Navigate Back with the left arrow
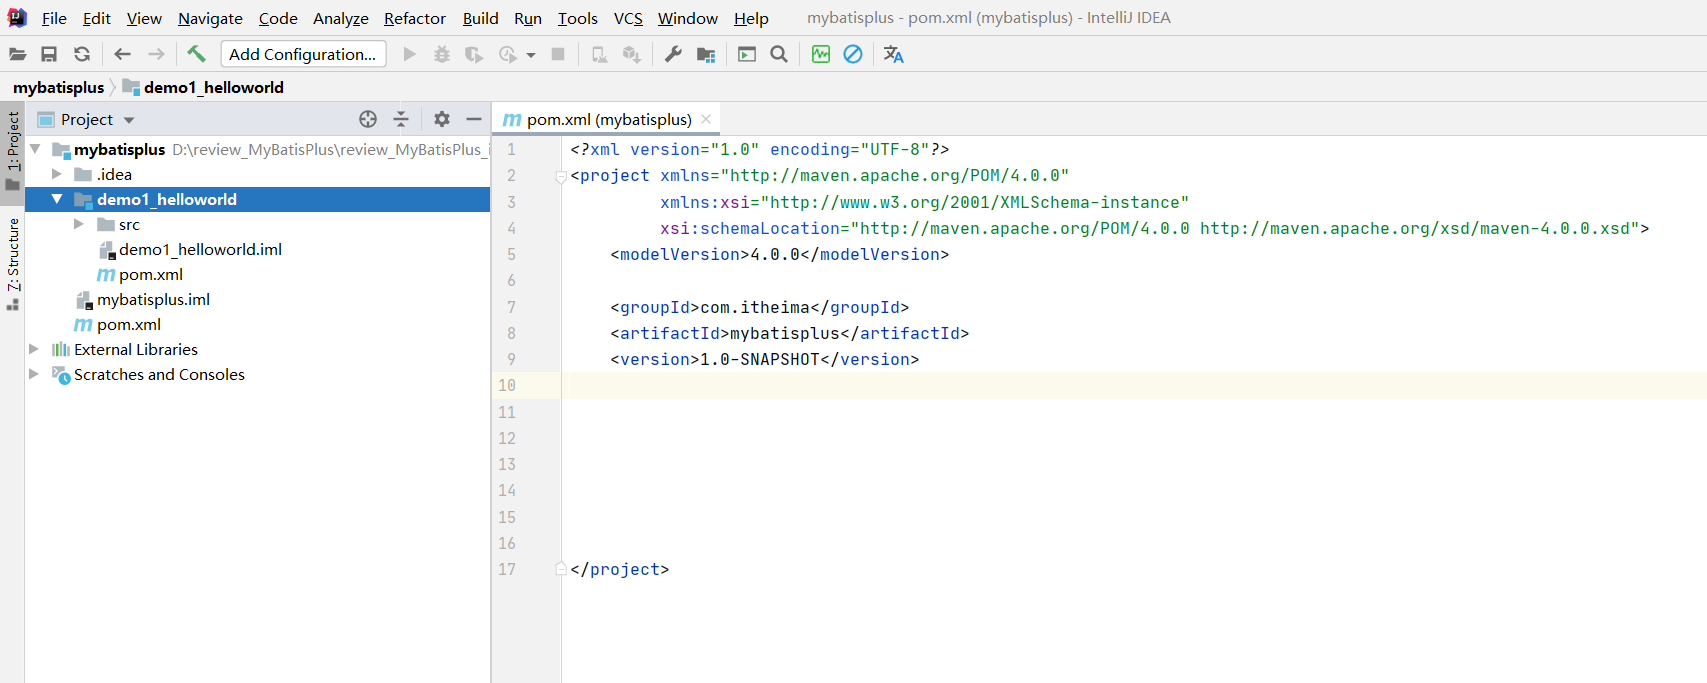Viewport: 1707px width, 683px height. 123,54
